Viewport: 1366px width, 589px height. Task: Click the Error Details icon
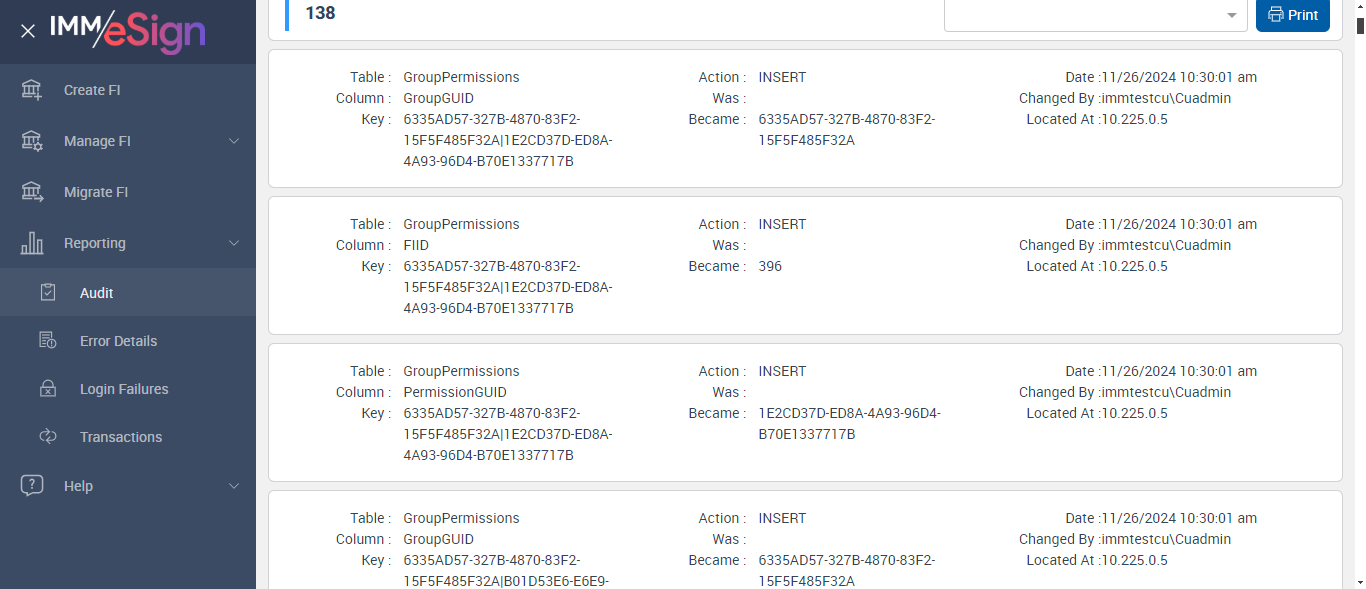[48, 341]
